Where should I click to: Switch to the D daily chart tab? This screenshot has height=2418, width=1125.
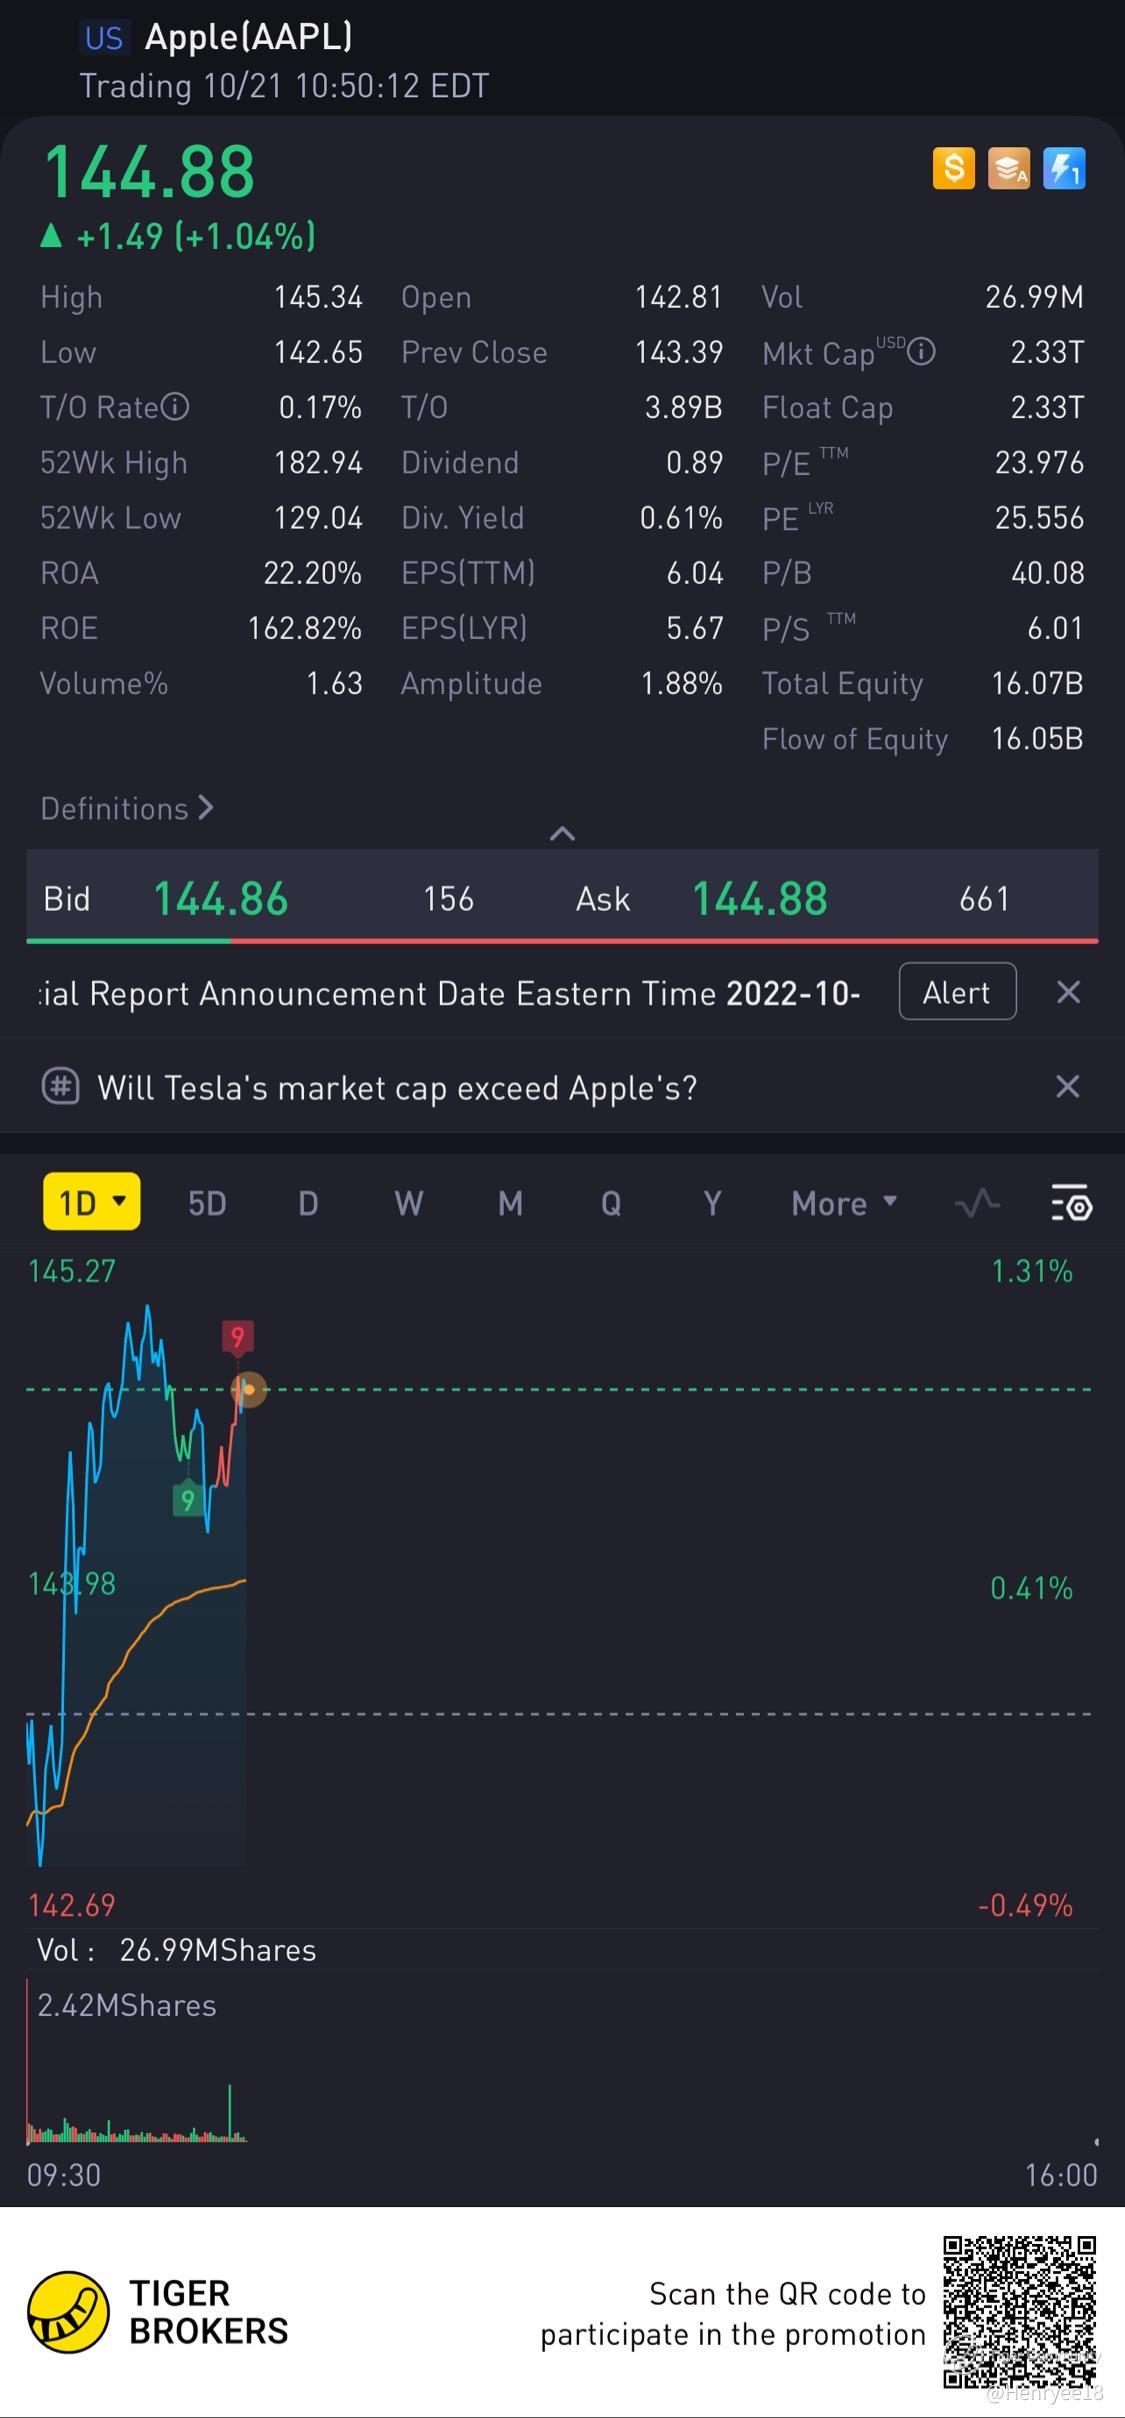pos(308,1203)
